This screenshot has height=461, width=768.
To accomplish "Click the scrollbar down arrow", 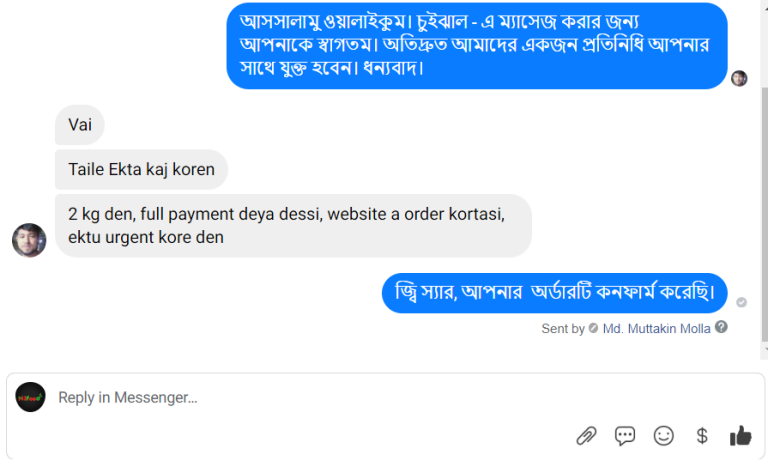I will click(x=764, y=351).
